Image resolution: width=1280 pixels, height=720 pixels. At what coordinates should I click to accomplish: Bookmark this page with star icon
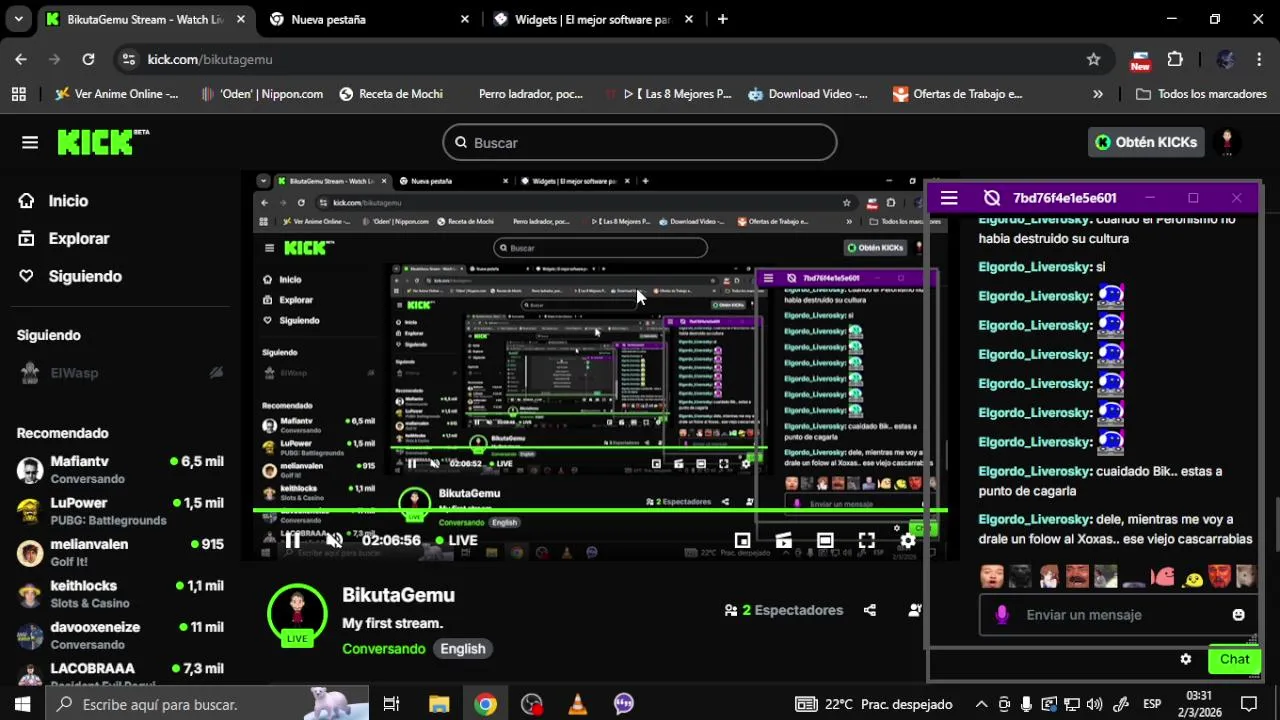(1093, 59)
